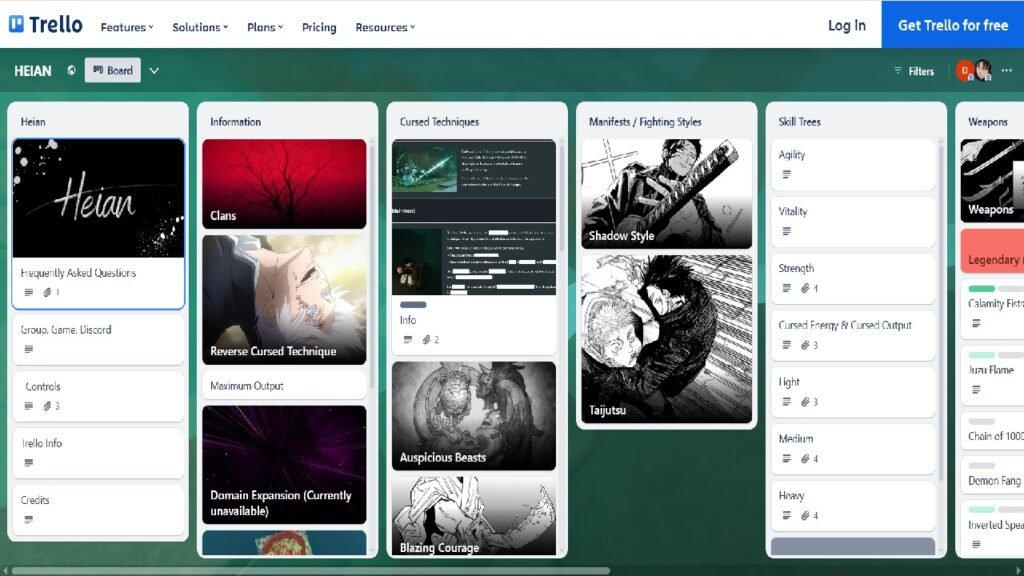Expand the Solutions dropdown menu

(200, 27)
